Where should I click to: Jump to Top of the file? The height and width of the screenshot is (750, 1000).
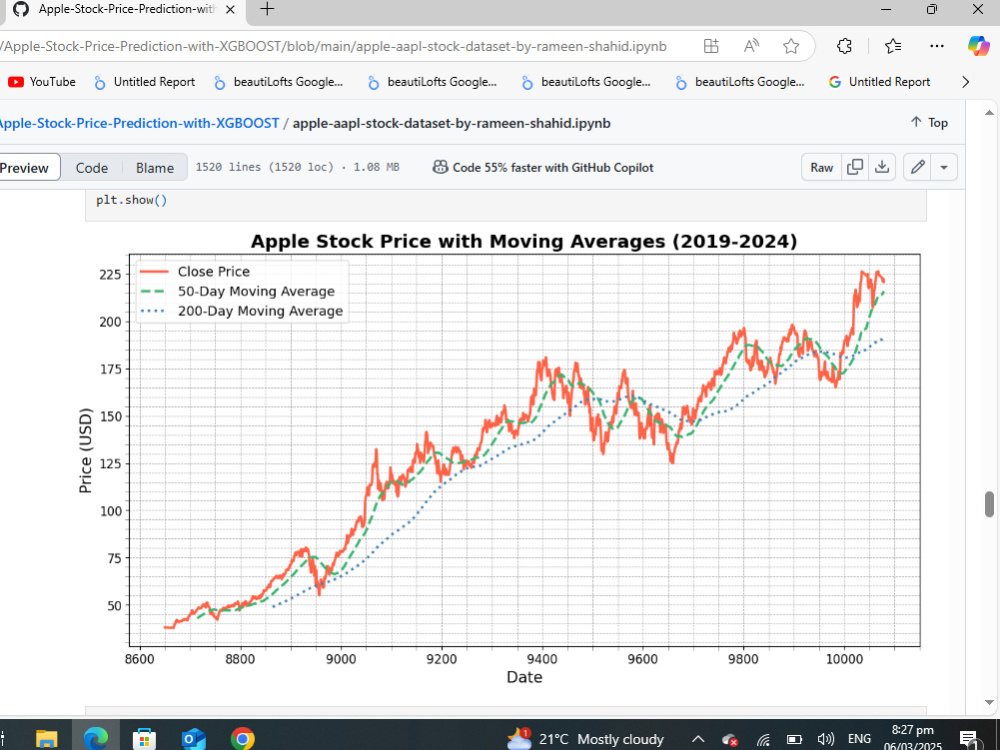pos(929,122)
